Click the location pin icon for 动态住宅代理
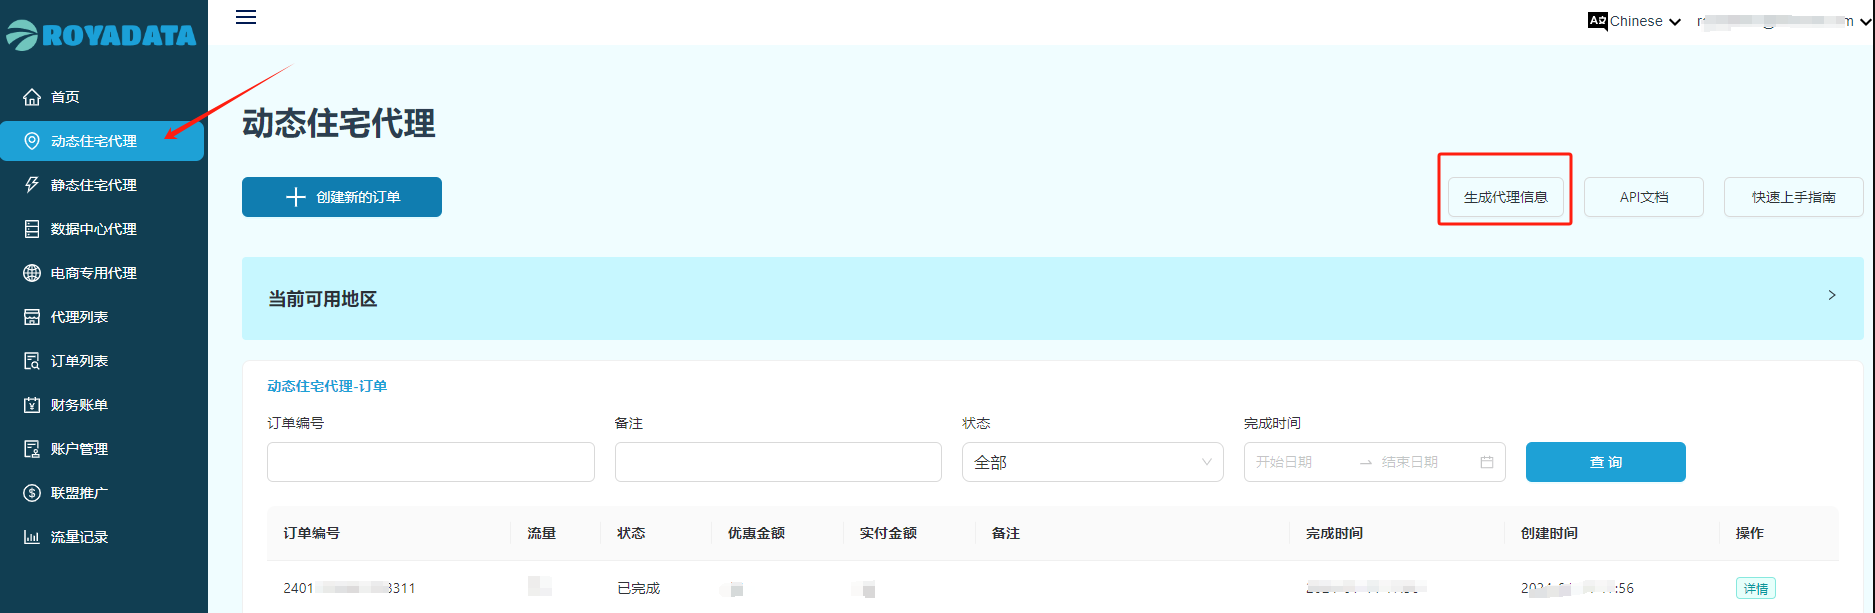This screenshot has width=1875, height=613. click(x=32, y=141)
